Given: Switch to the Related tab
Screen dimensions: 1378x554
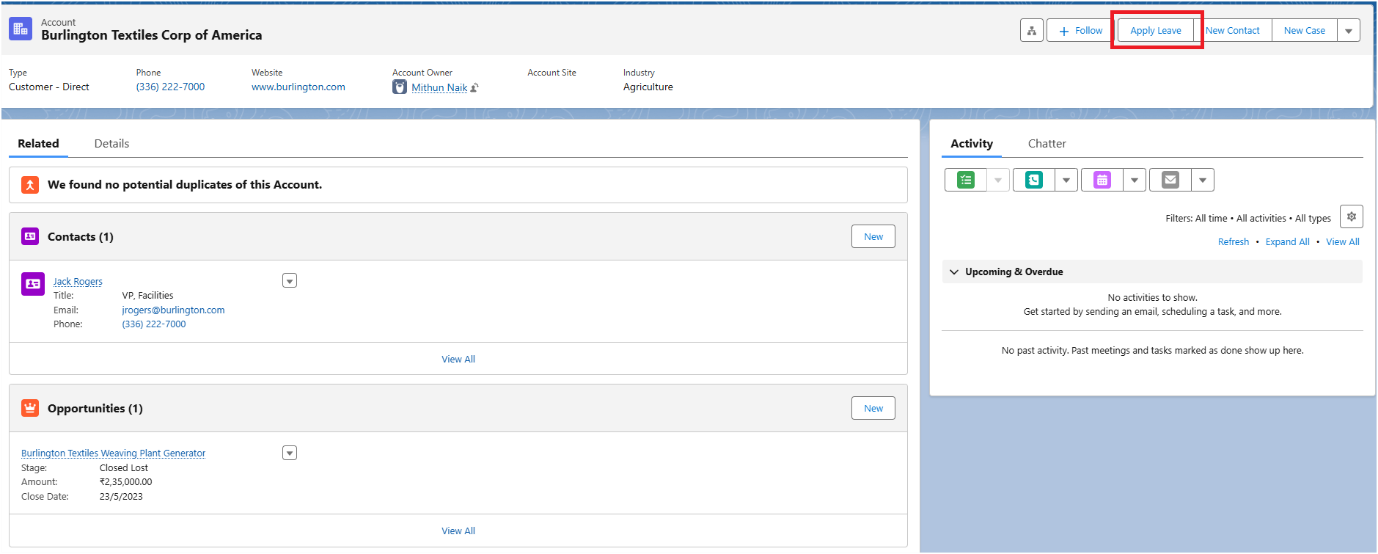Looking at the screenshot, I should [x=38, y=144].
